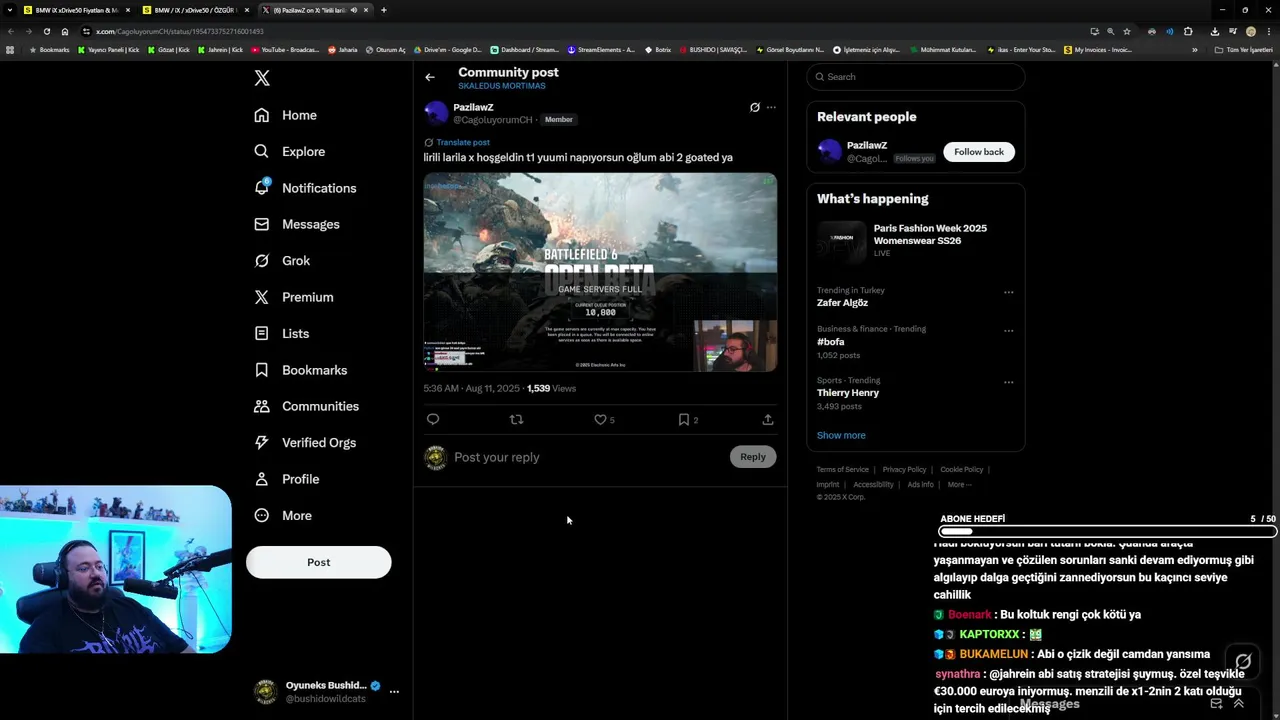
Task: Expand the footer More menu
Action: click(x=959, y=485)
